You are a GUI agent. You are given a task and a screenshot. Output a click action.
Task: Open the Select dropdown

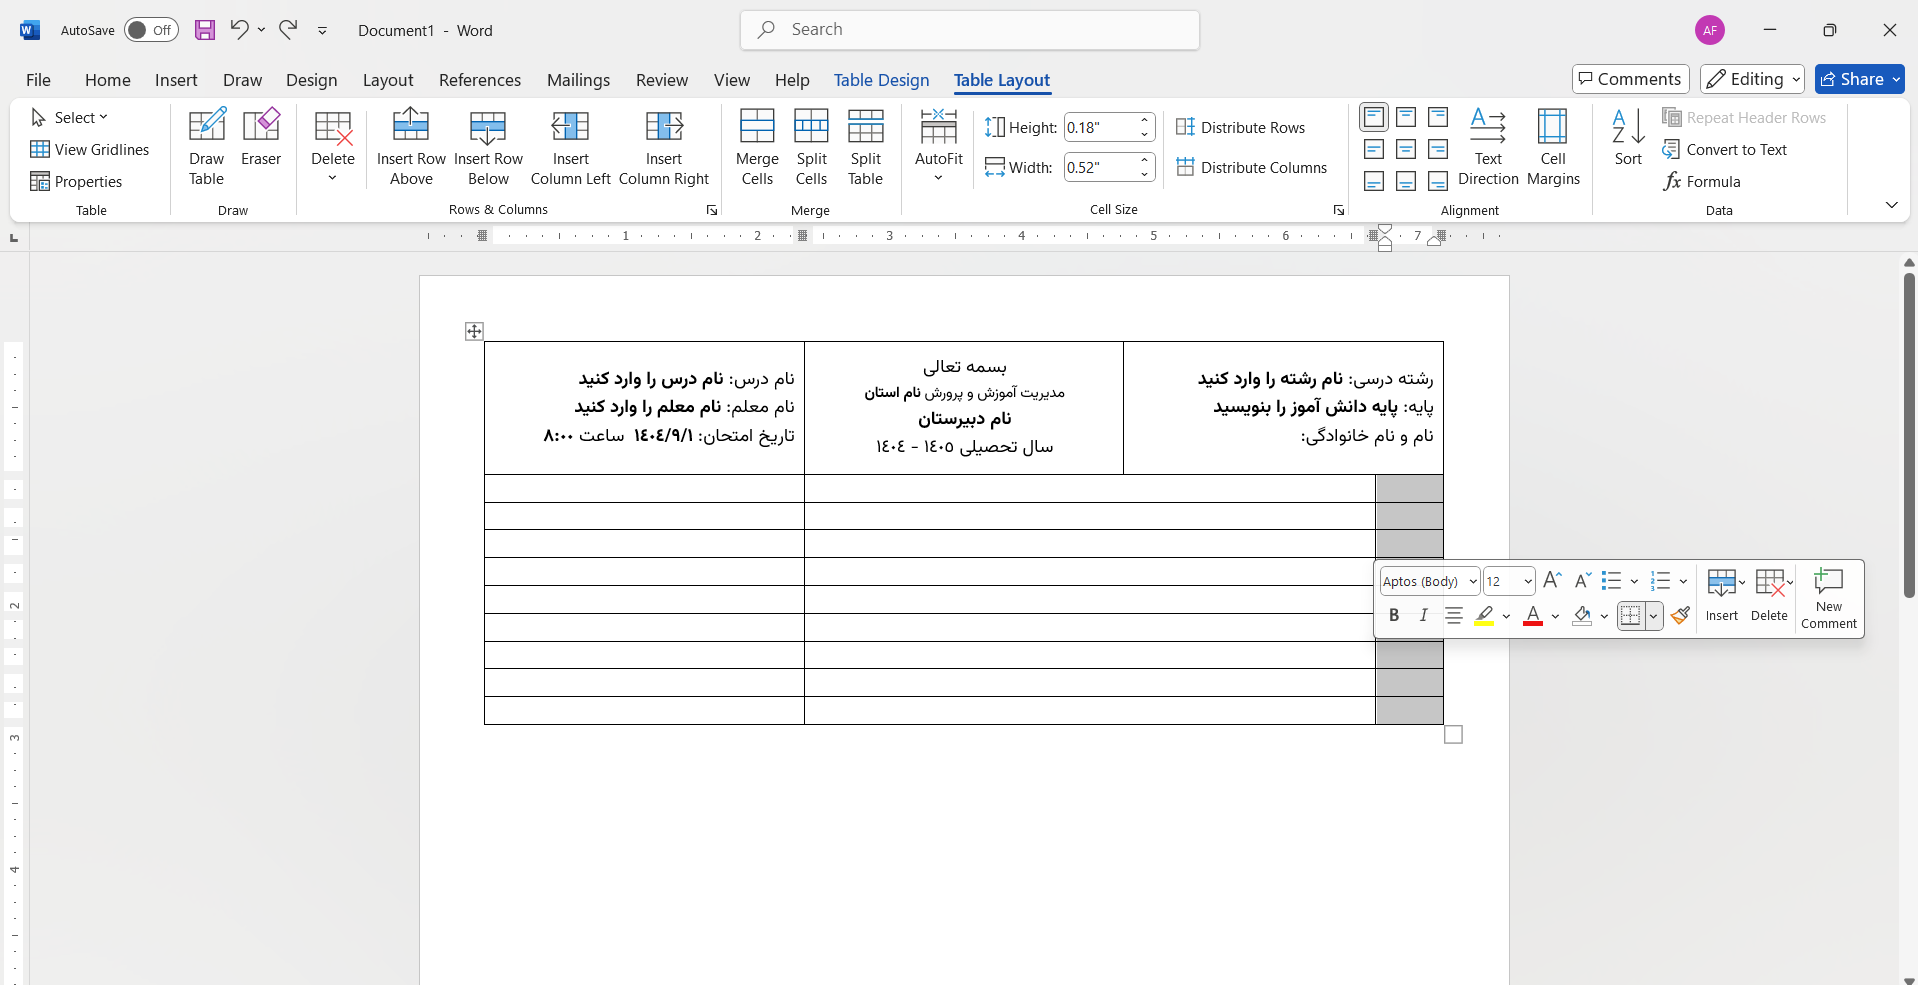(70, 117)
